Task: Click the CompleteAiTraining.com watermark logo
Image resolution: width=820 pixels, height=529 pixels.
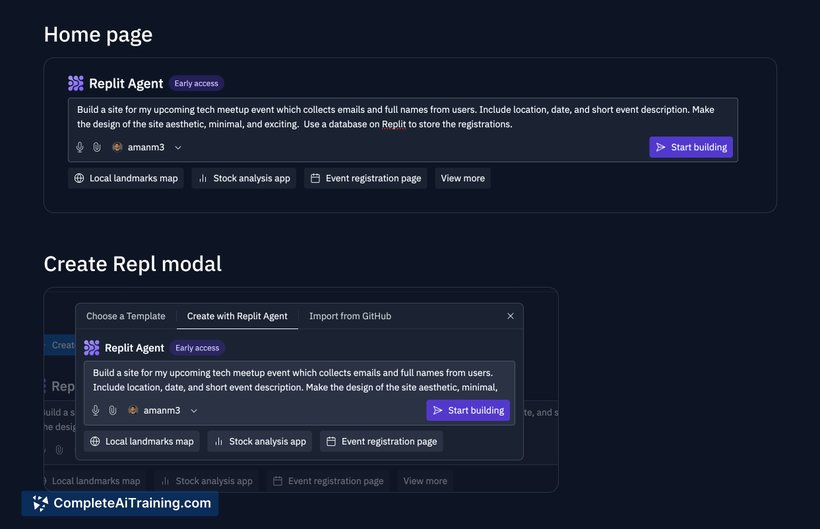Action: 41,503
